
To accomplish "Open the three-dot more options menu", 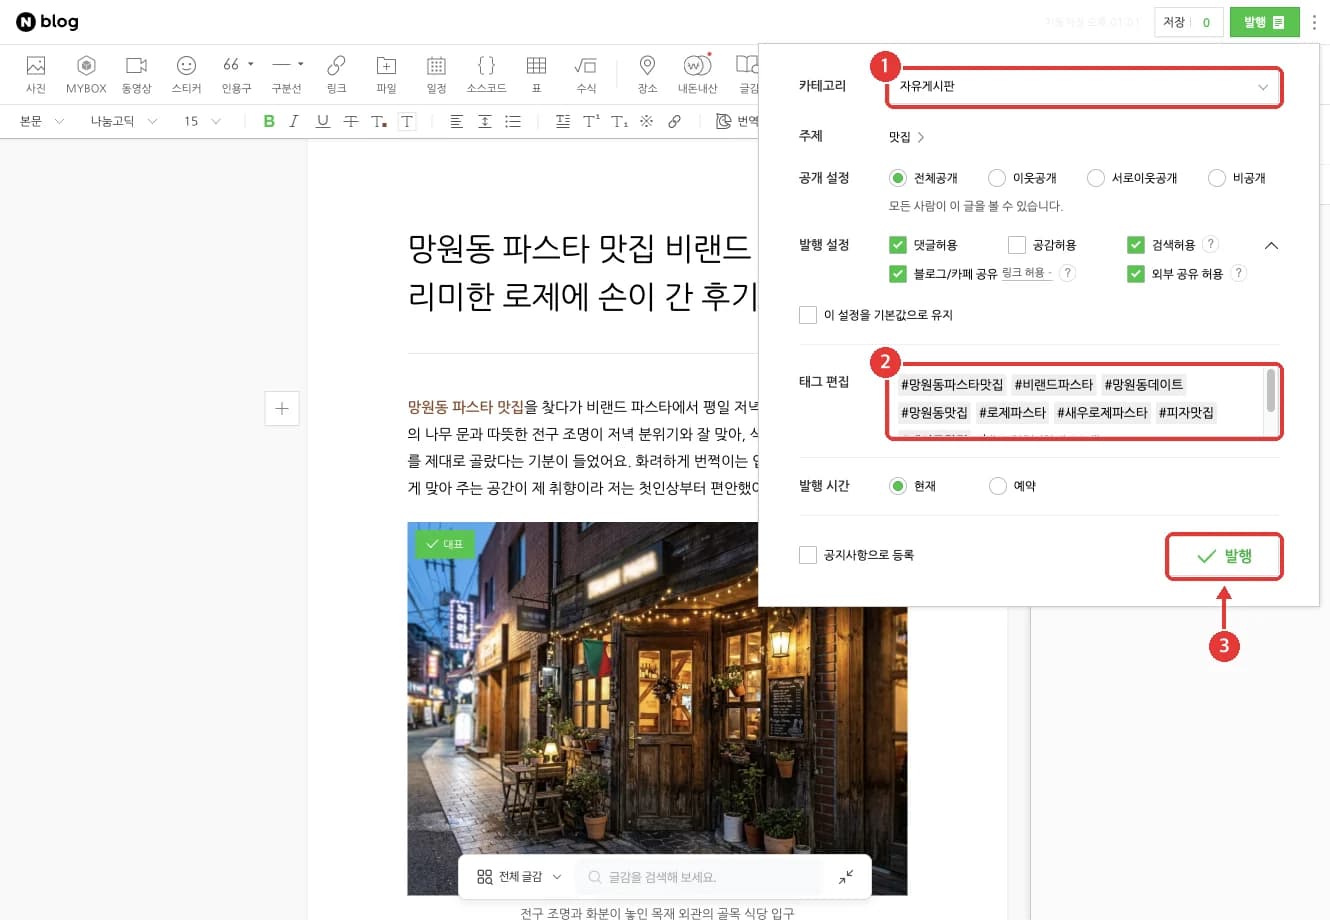I will [1314, 22].
